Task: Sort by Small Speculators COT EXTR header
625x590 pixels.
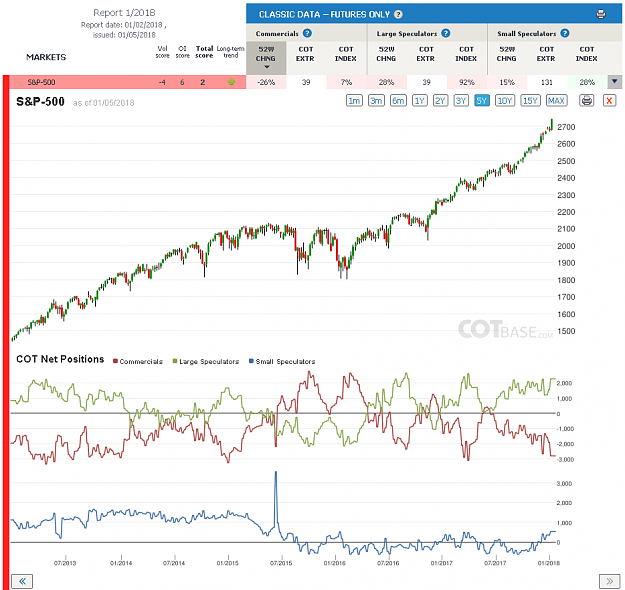Action: (546, 54)
